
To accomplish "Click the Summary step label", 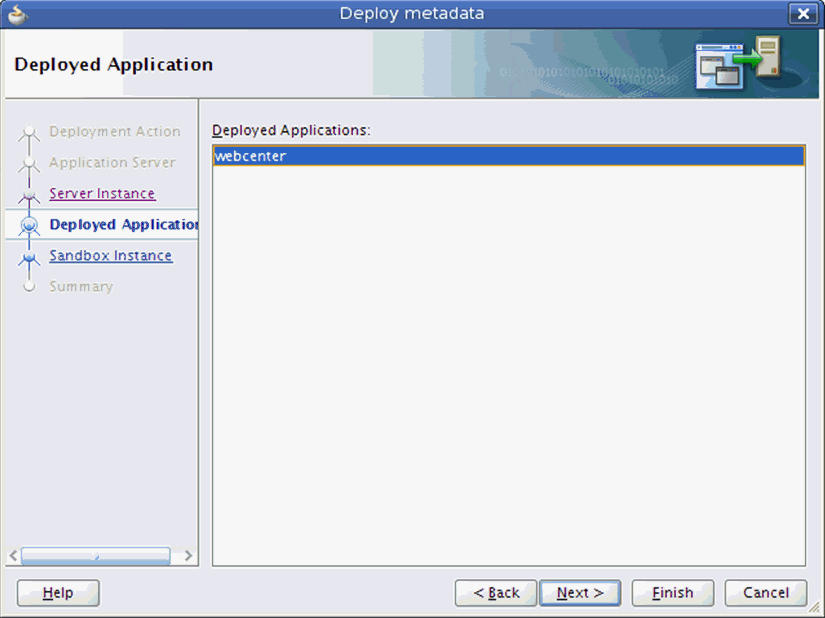I will (x=81, y=287).
